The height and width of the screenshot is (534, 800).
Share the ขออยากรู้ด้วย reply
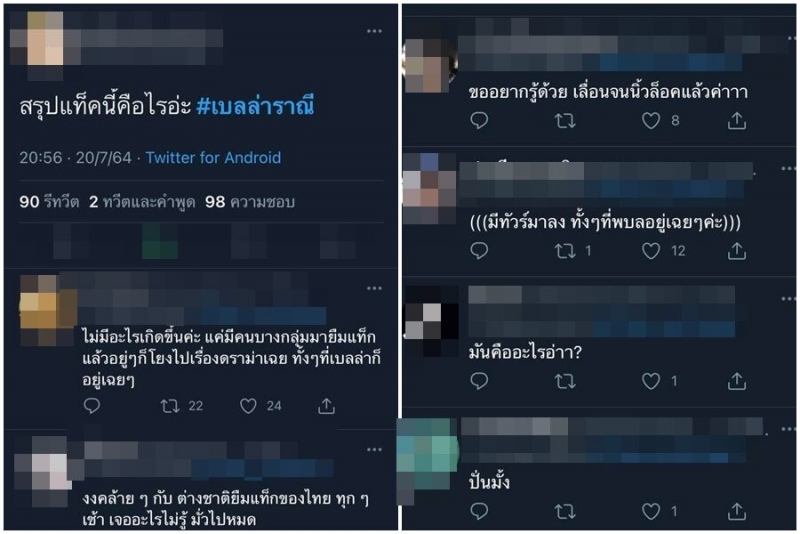point(737,121)
